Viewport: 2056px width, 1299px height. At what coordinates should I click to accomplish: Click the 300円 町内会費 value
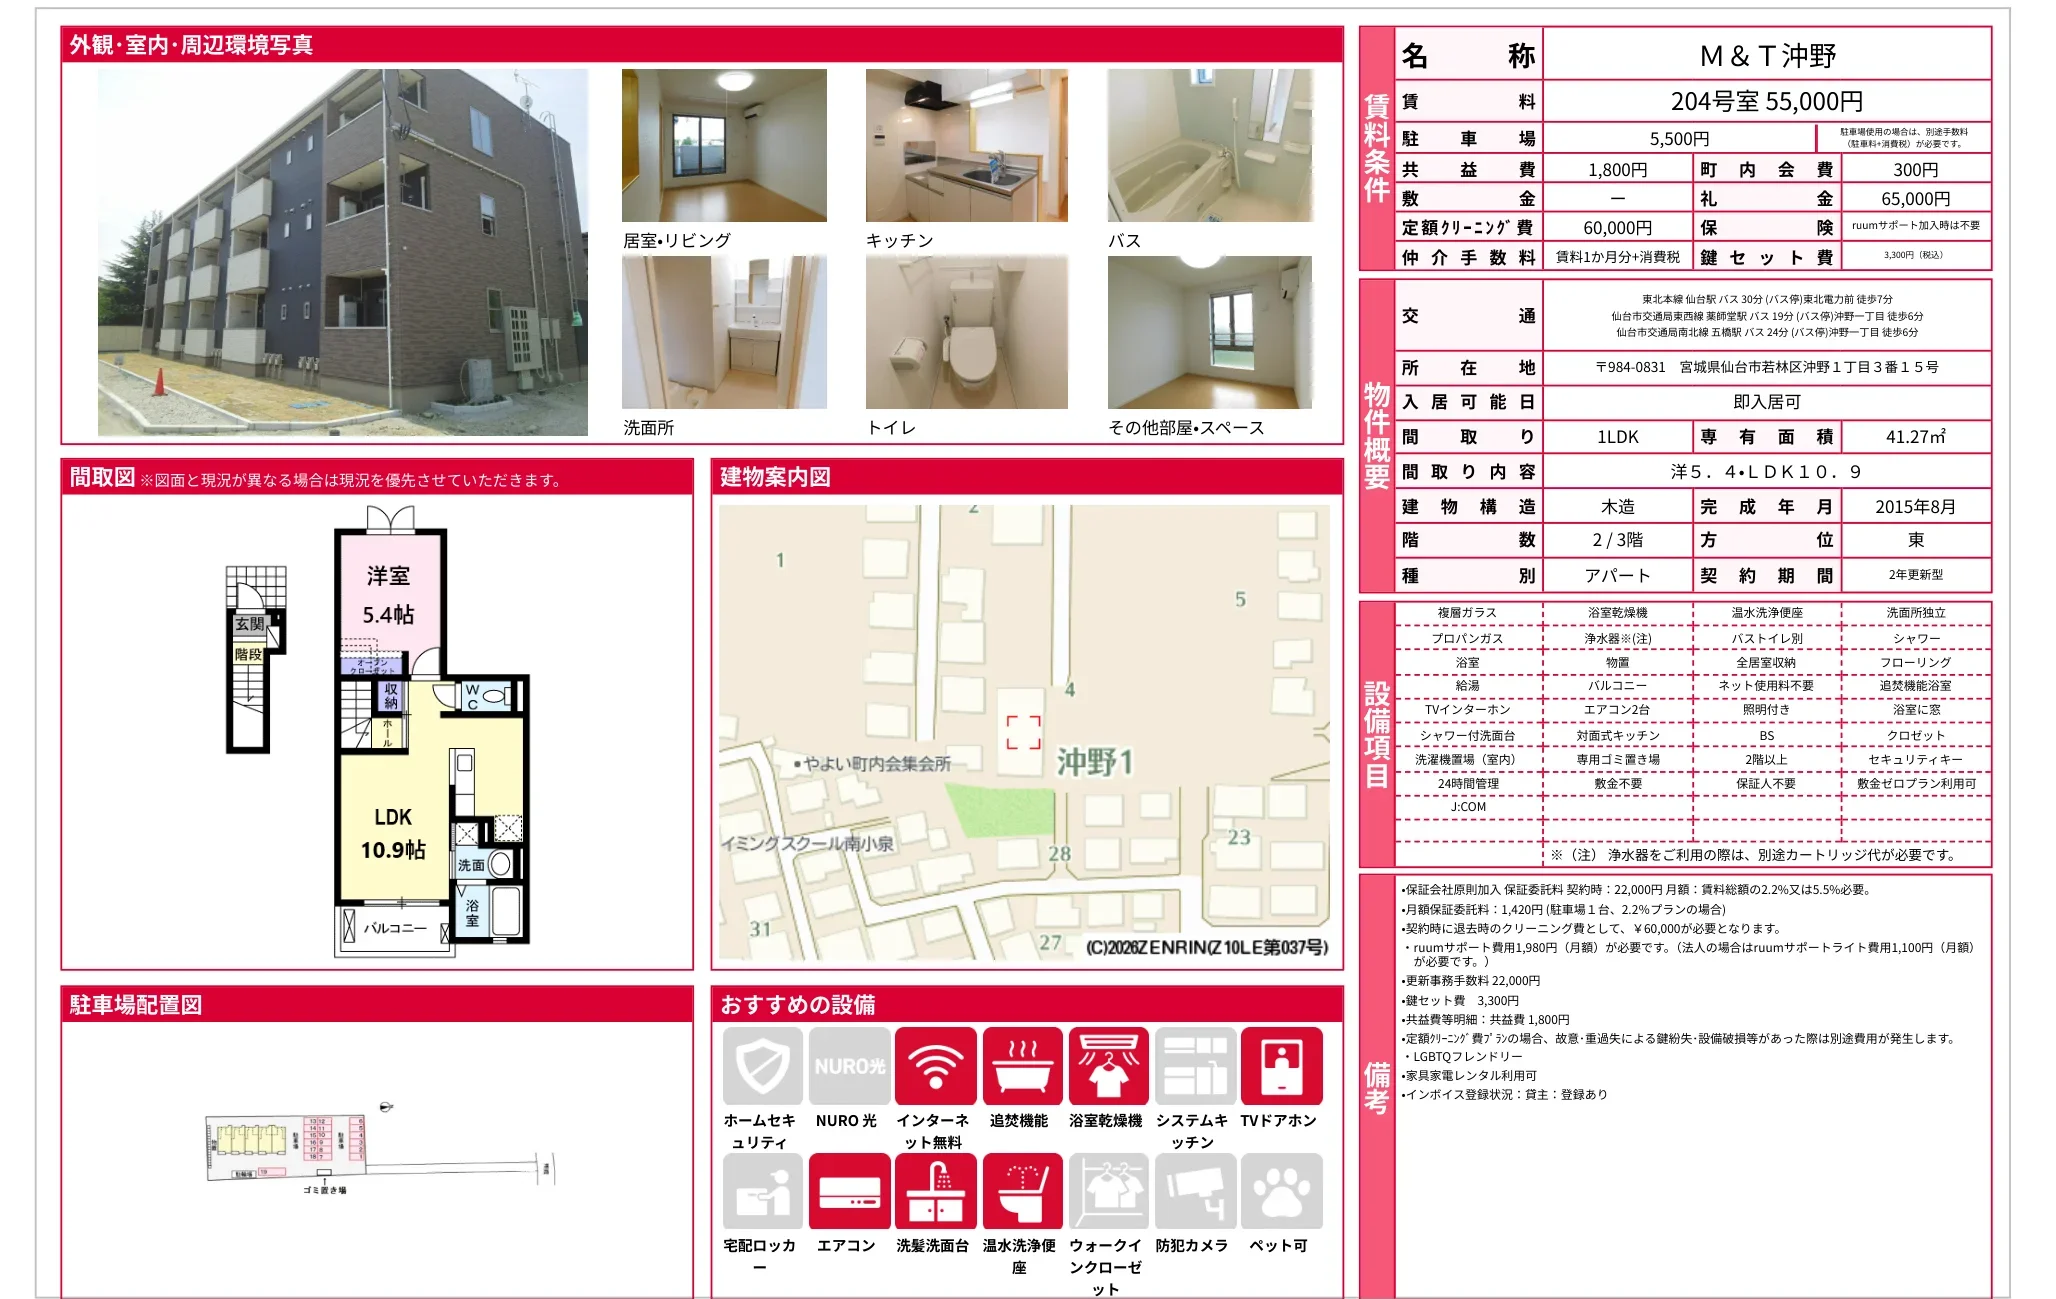click(x=1915, y=170)
